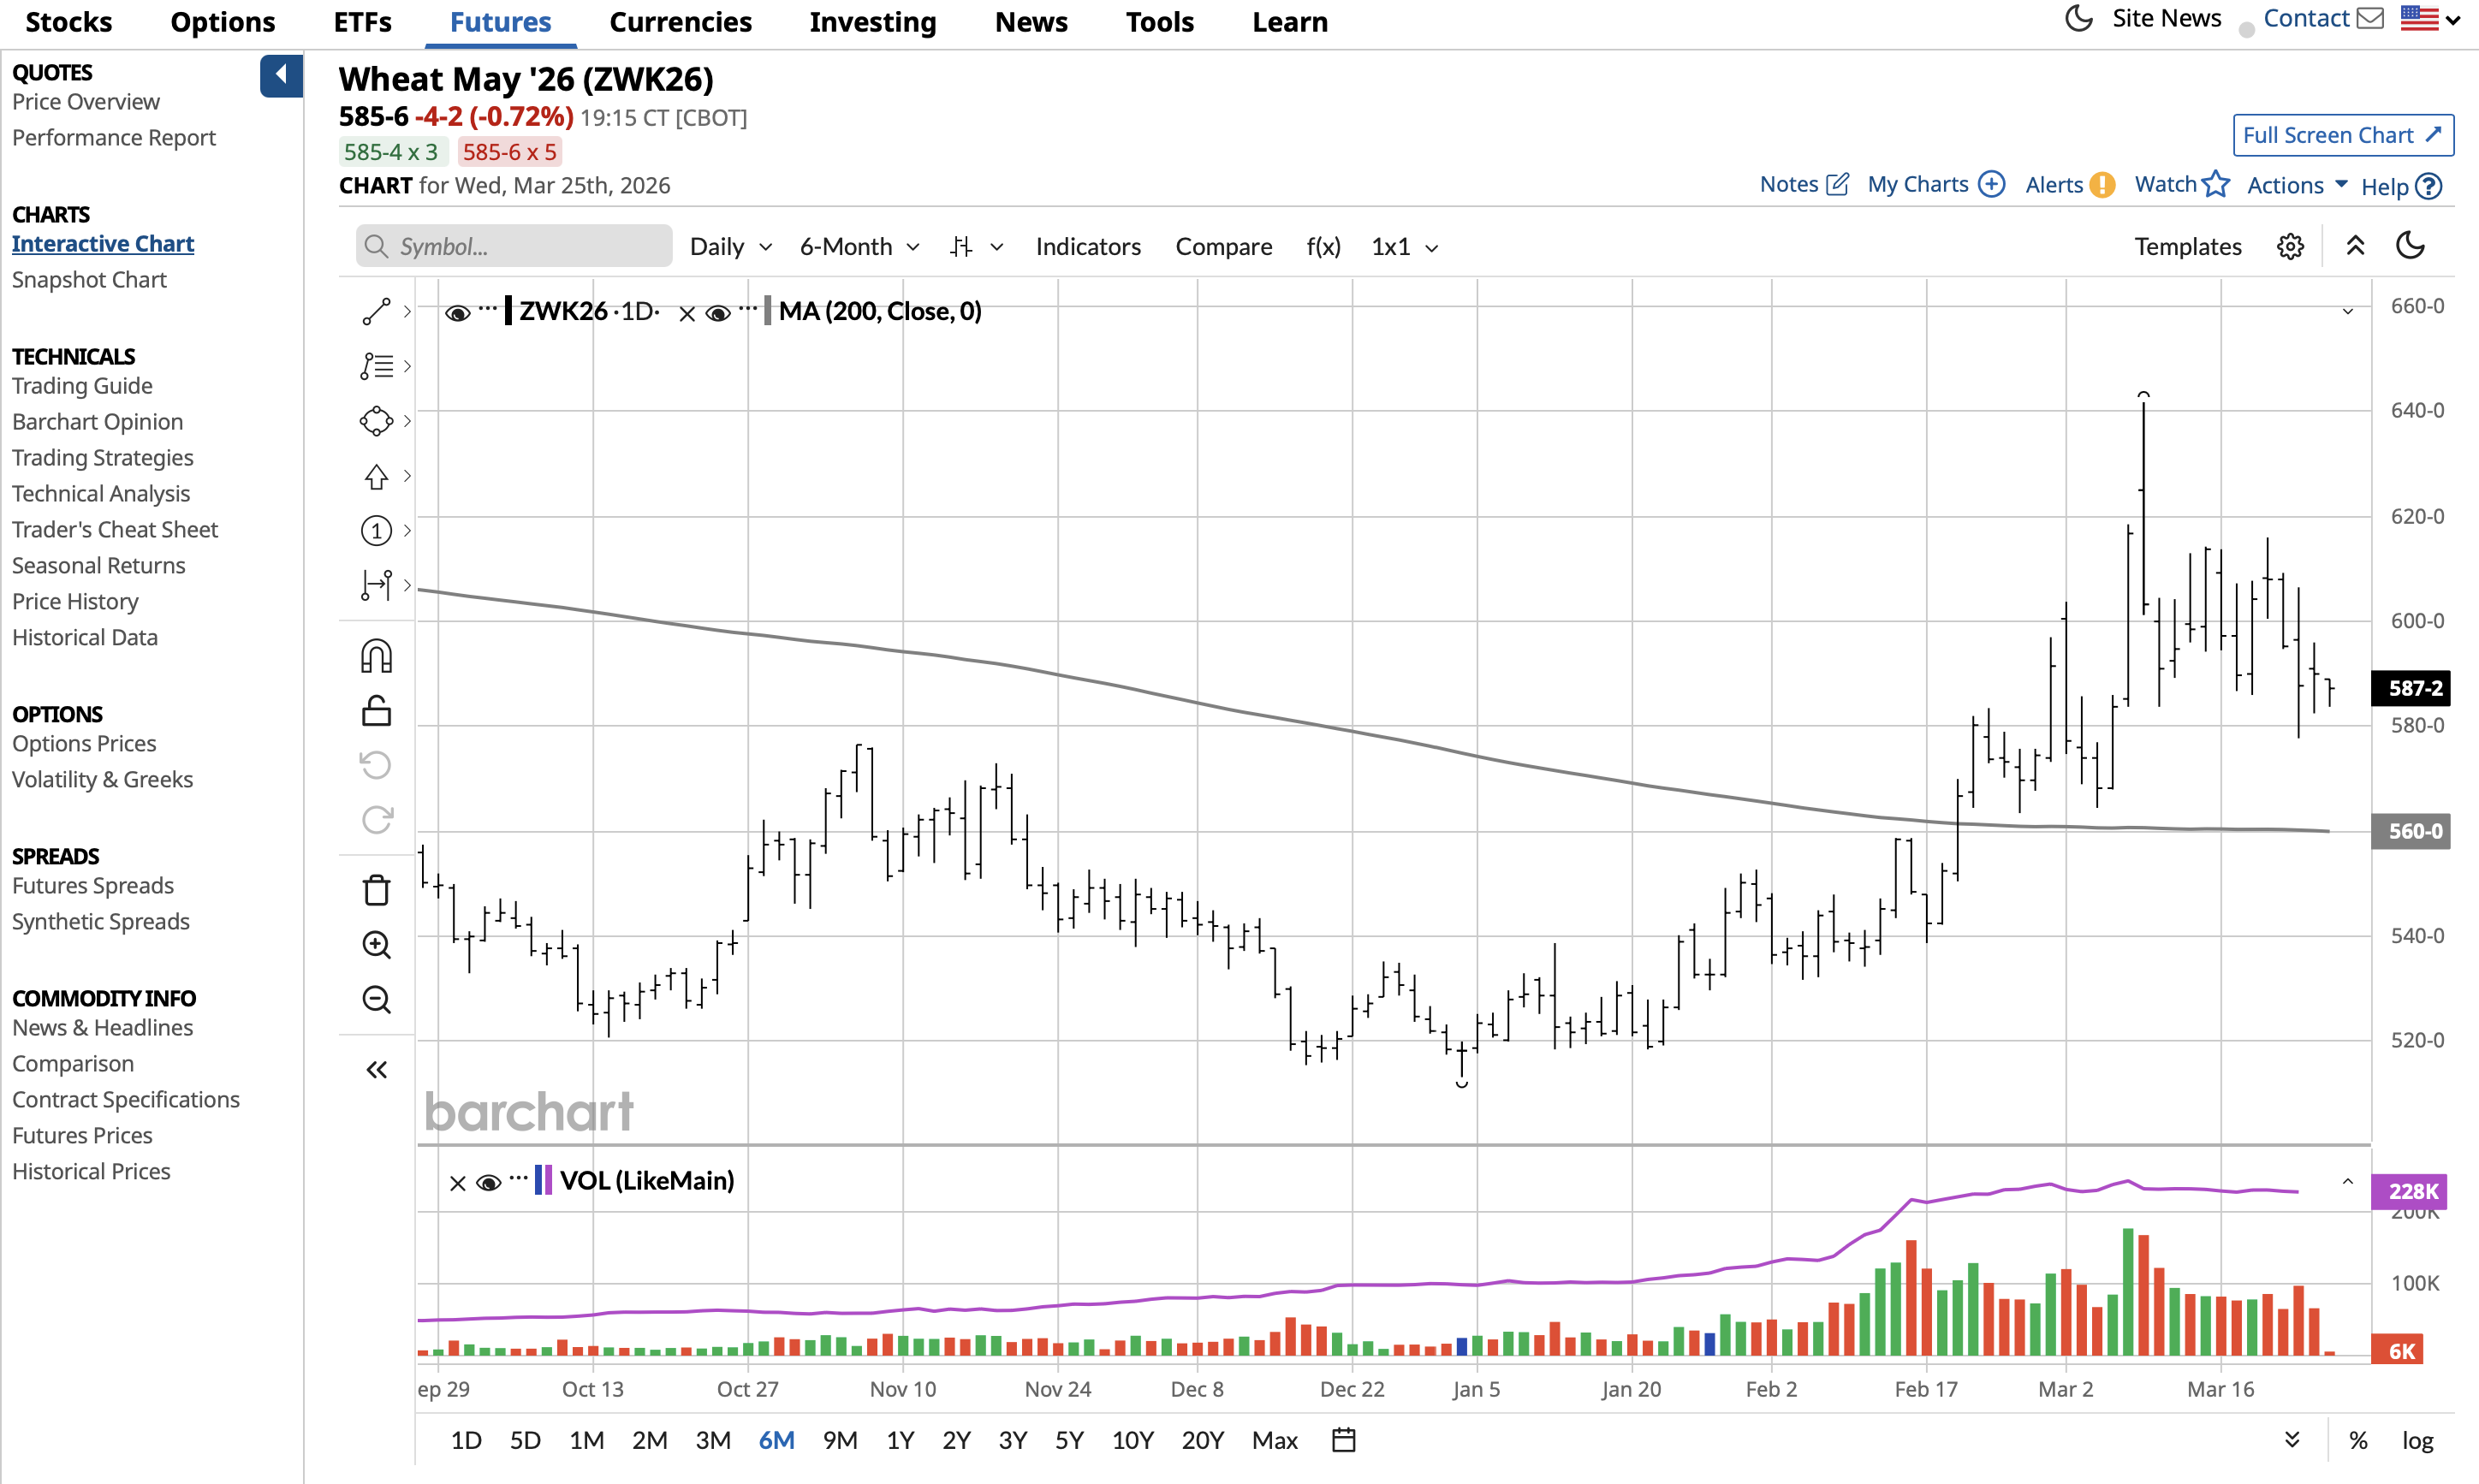Screen dimensions: 2479x1484
Task: Click the Full Screen Chart button
Action: pos(2342,135)
